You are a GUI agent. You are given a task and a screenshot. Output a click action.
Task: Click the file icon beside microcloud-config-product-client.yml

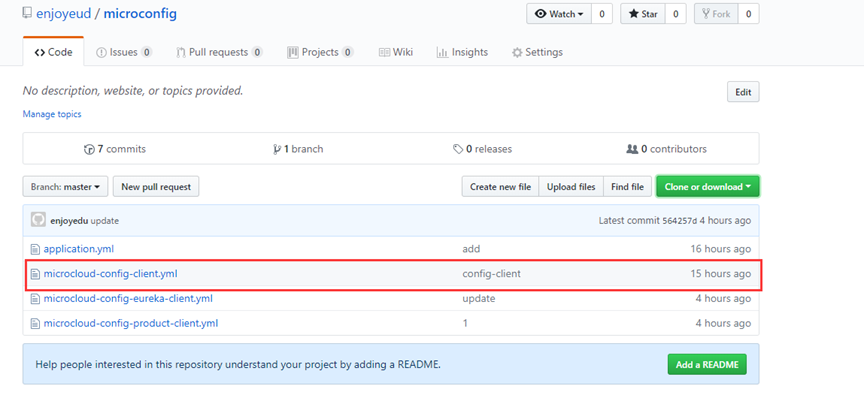(35, 323)
